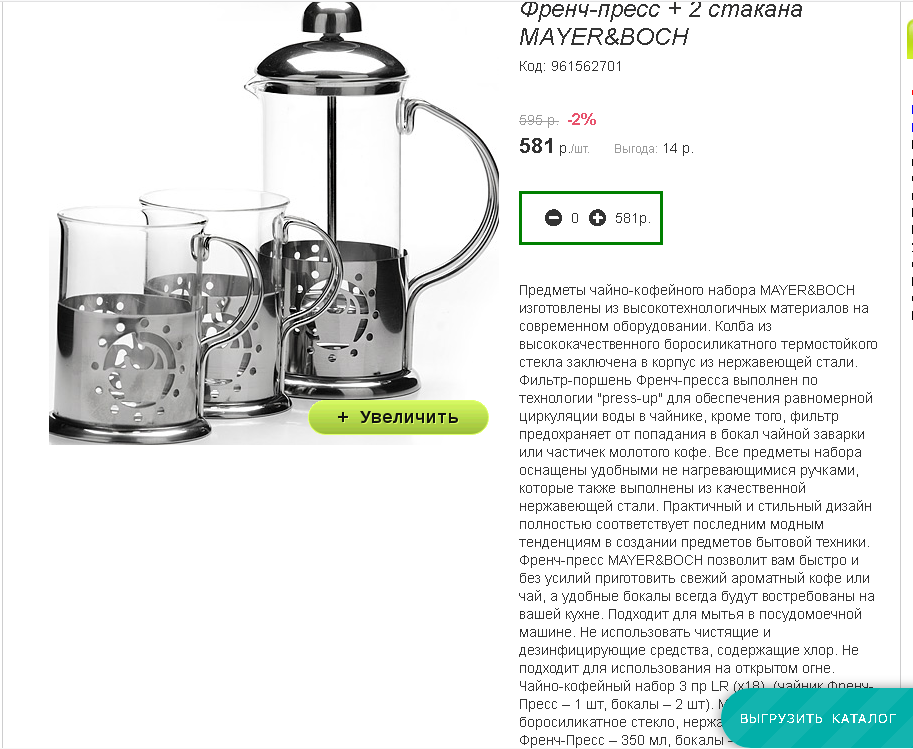The width and height of the screenshot is (913, 749).
Task: Click the 581р. total beside the plus icon
Action: [633, 218]
